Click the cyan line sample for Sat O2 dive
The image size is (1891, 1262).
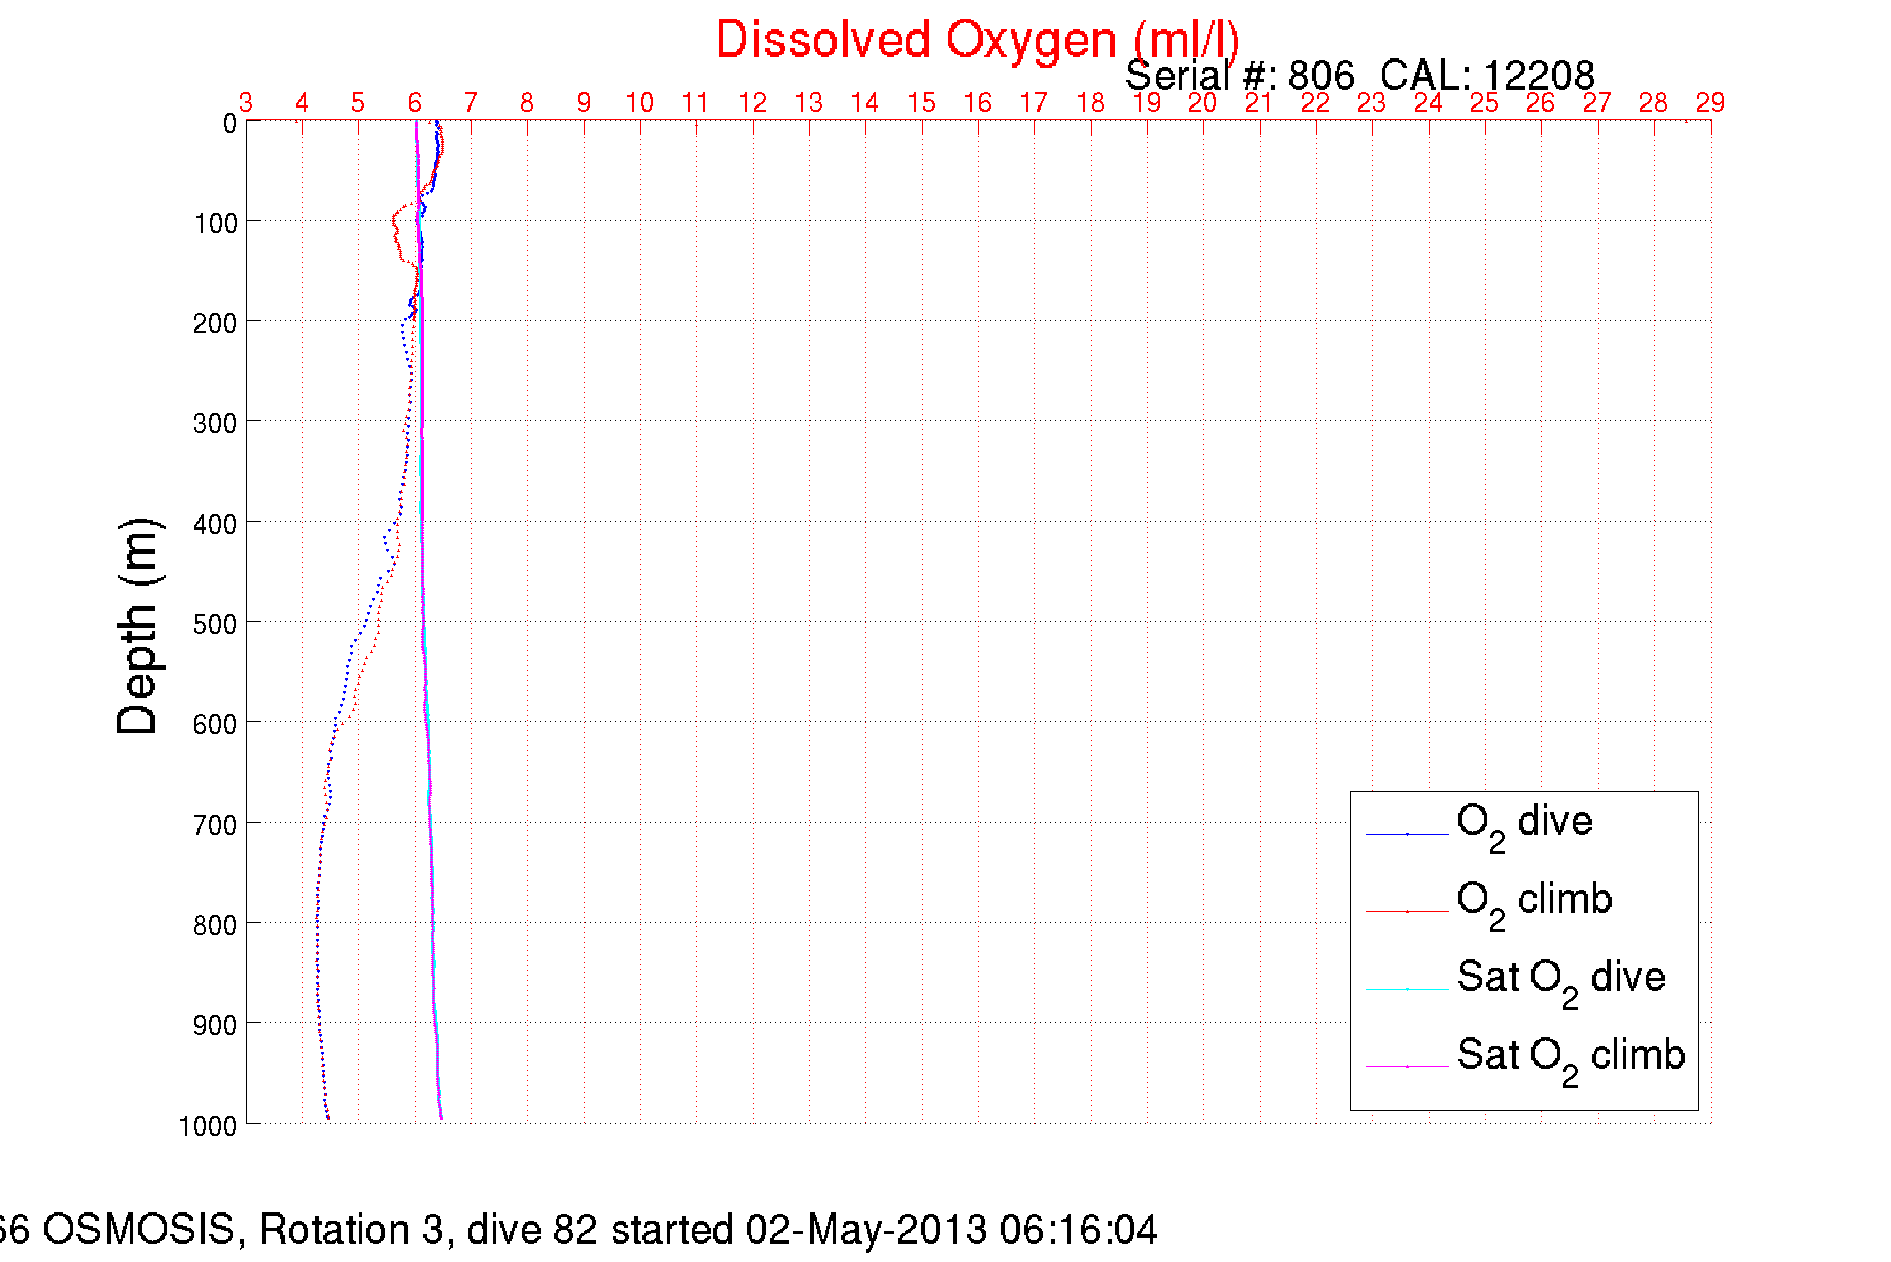pyautogui.click(x=1407, y=989)
